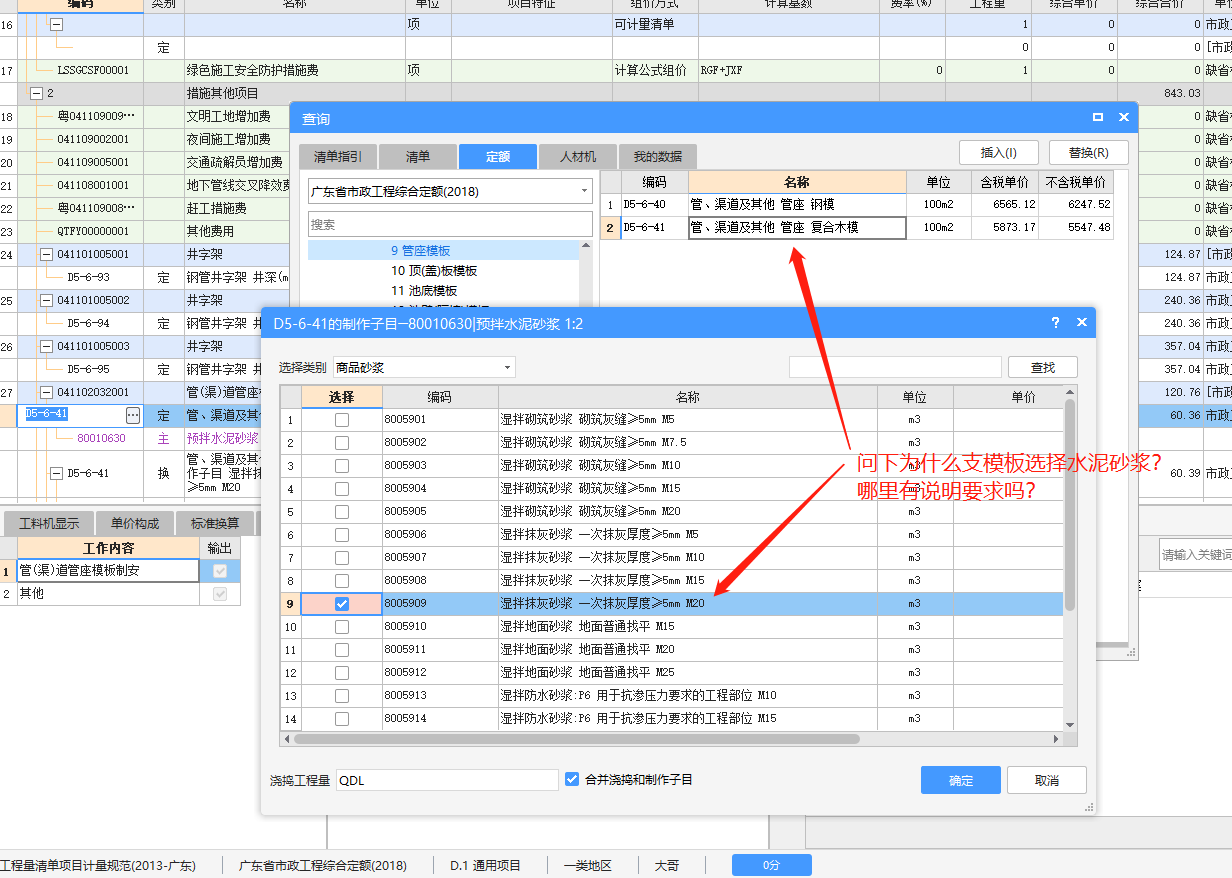Click the 80010630 main material code

point(101,438)
